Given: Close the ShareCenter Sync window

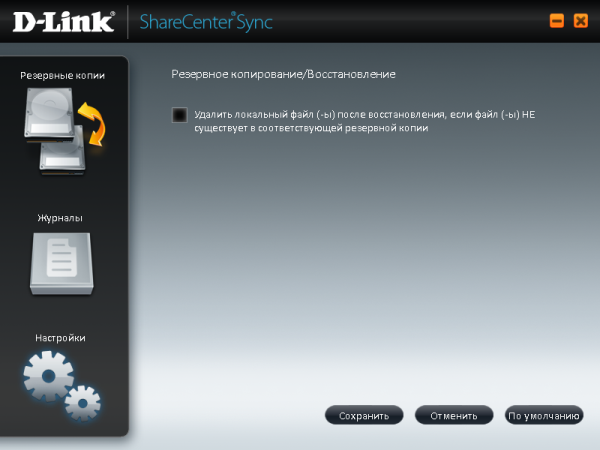Looking at the screenshot, I should click(x=580, y=21).
